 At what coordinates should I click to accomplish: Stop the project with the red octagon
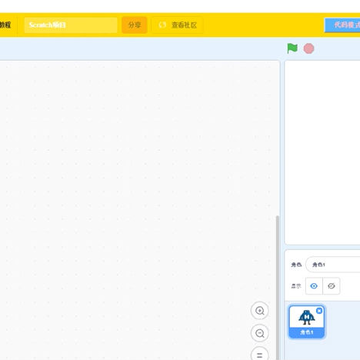(x=309, y=49)
